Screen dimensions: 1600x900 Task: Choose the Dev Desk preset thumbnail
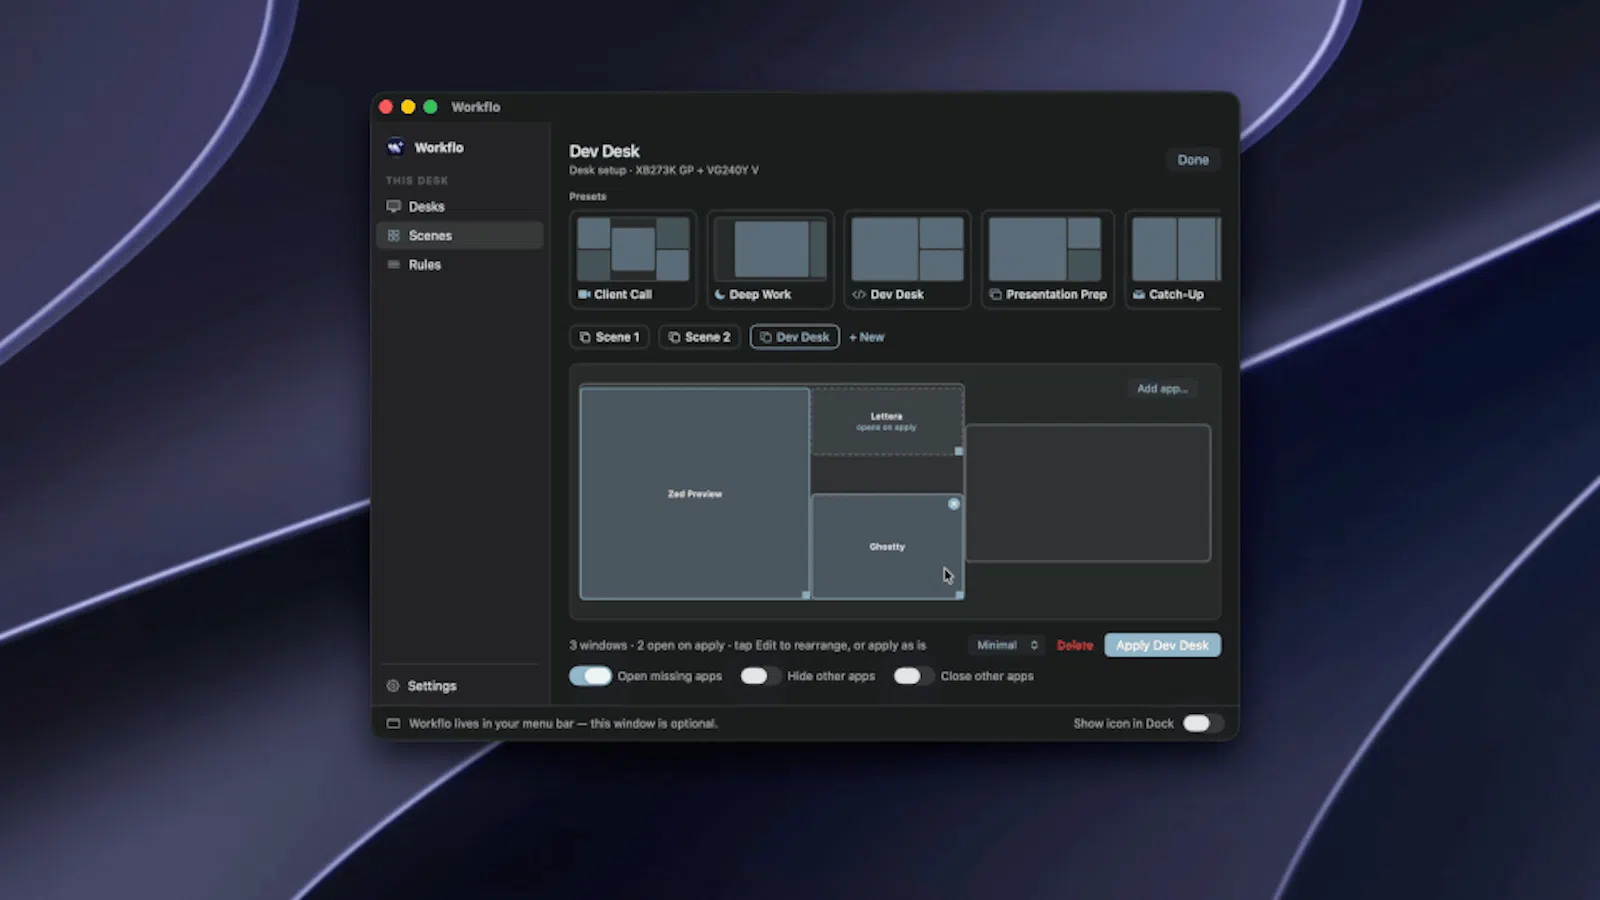coord(907,259)
